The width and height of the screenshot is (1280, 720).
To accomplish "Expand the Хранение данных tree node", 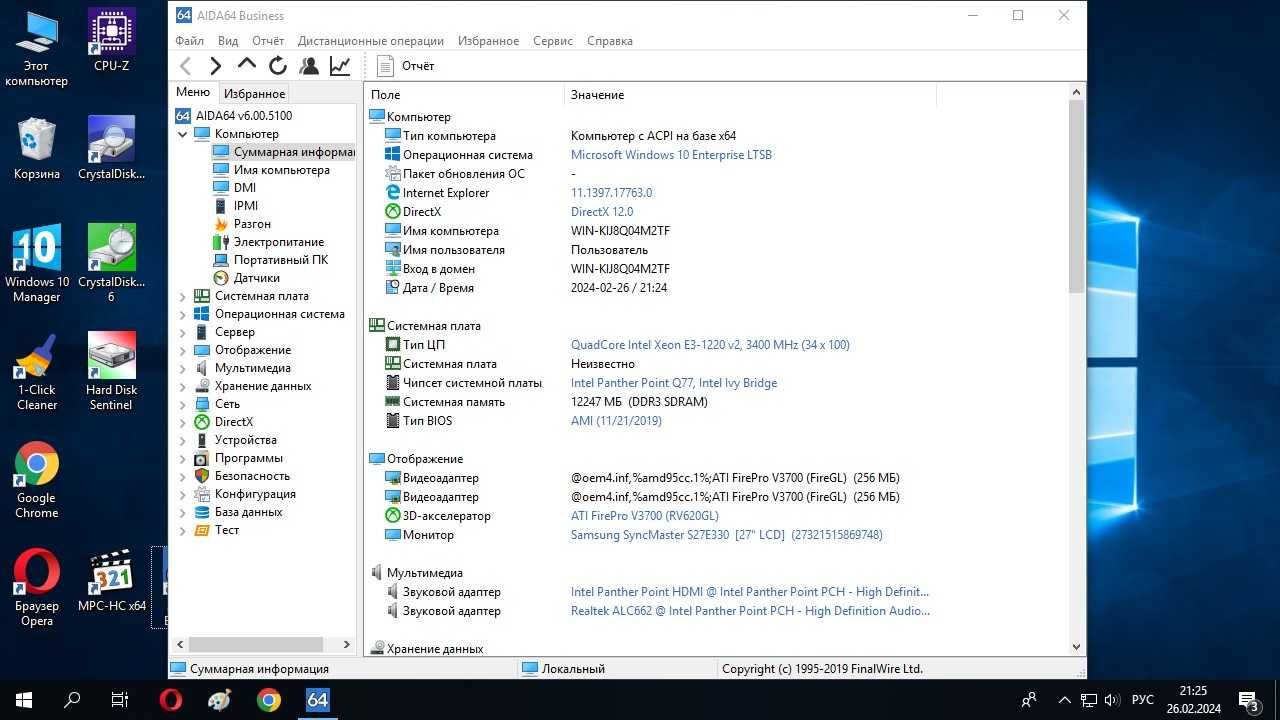I will [183, 386].
